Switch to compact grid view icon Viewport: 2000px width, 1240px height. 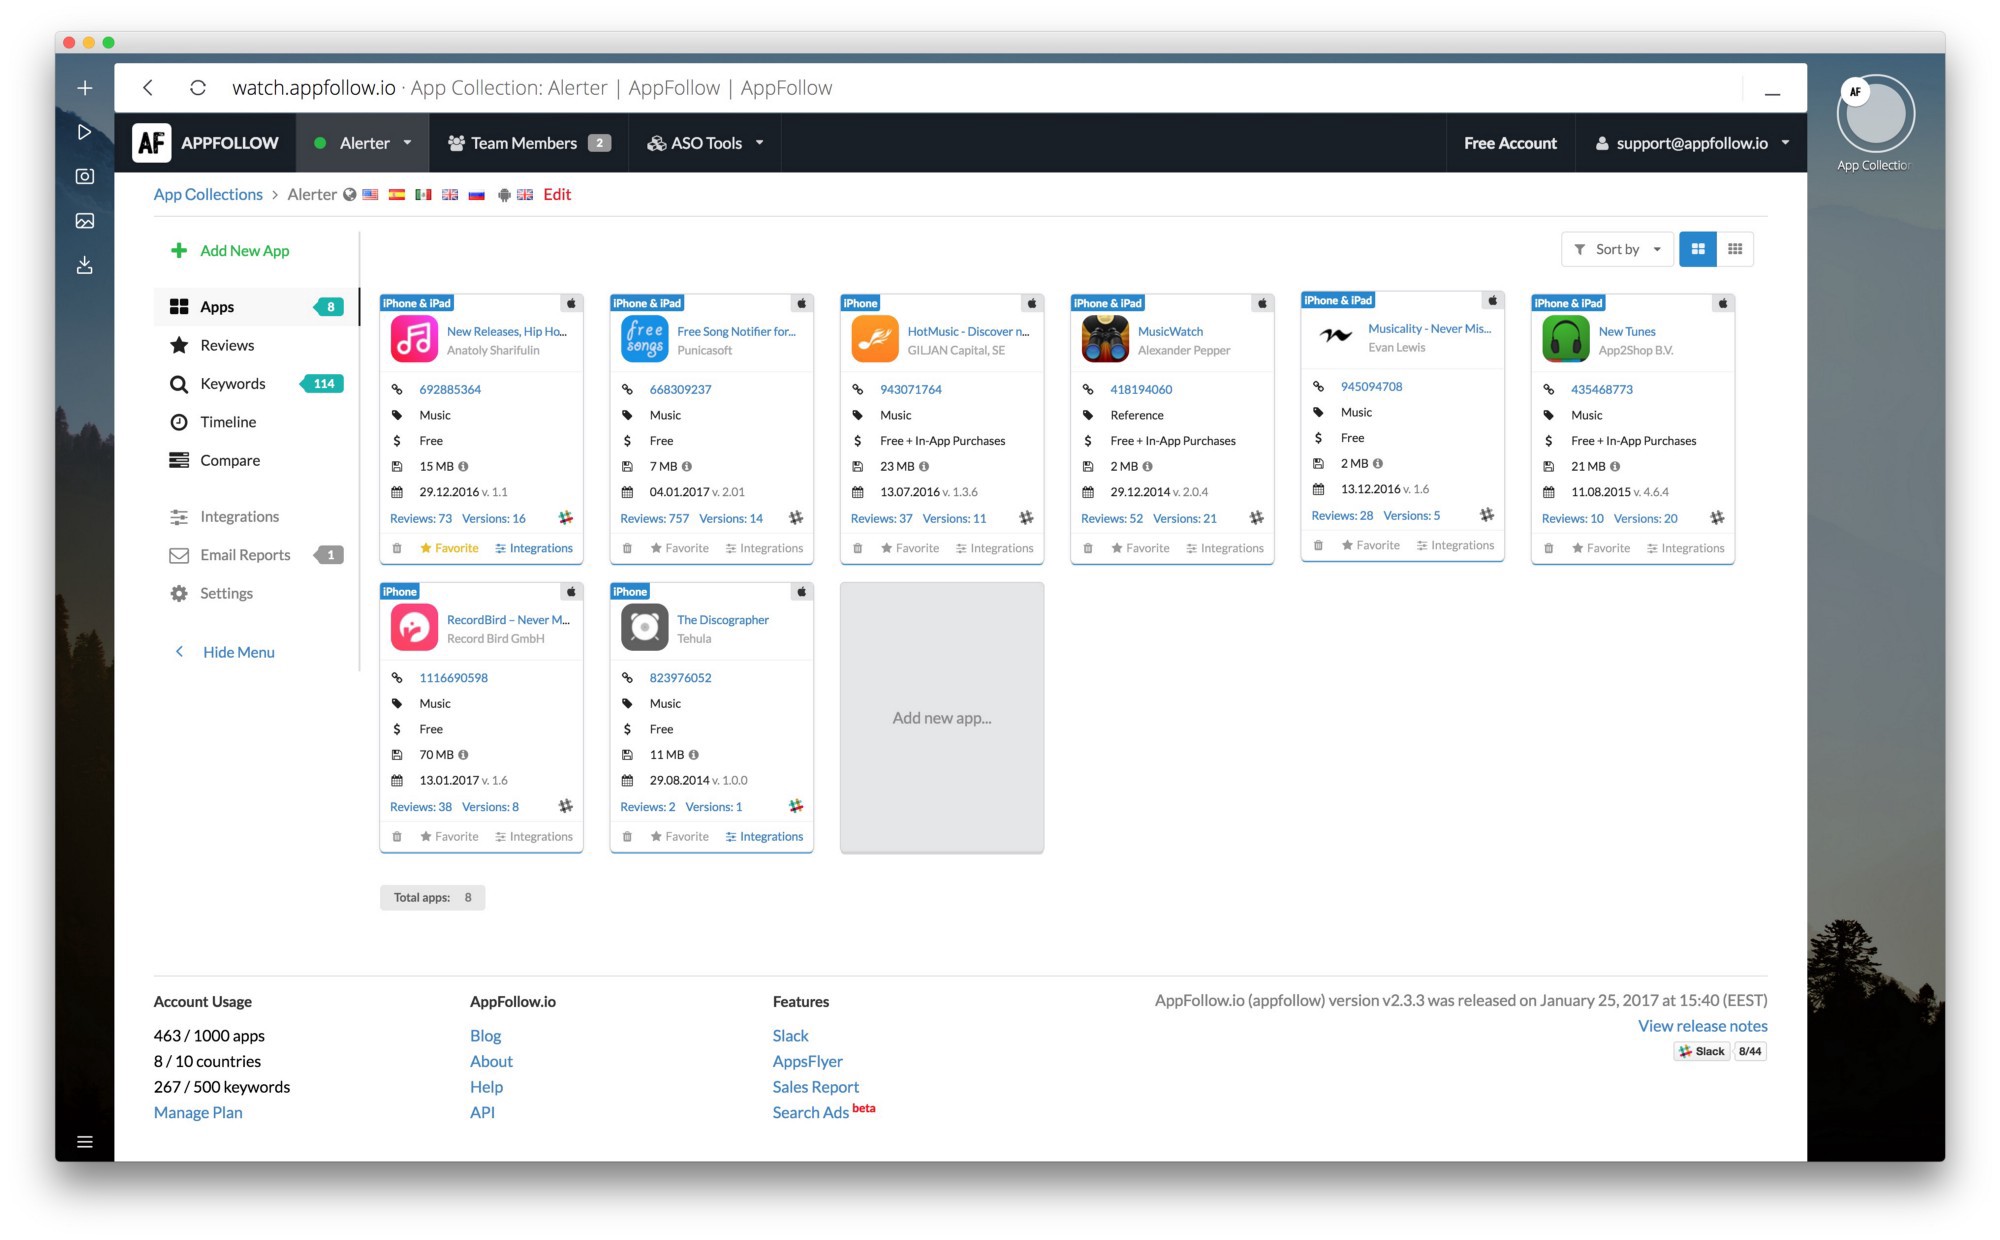[1735, 249]
